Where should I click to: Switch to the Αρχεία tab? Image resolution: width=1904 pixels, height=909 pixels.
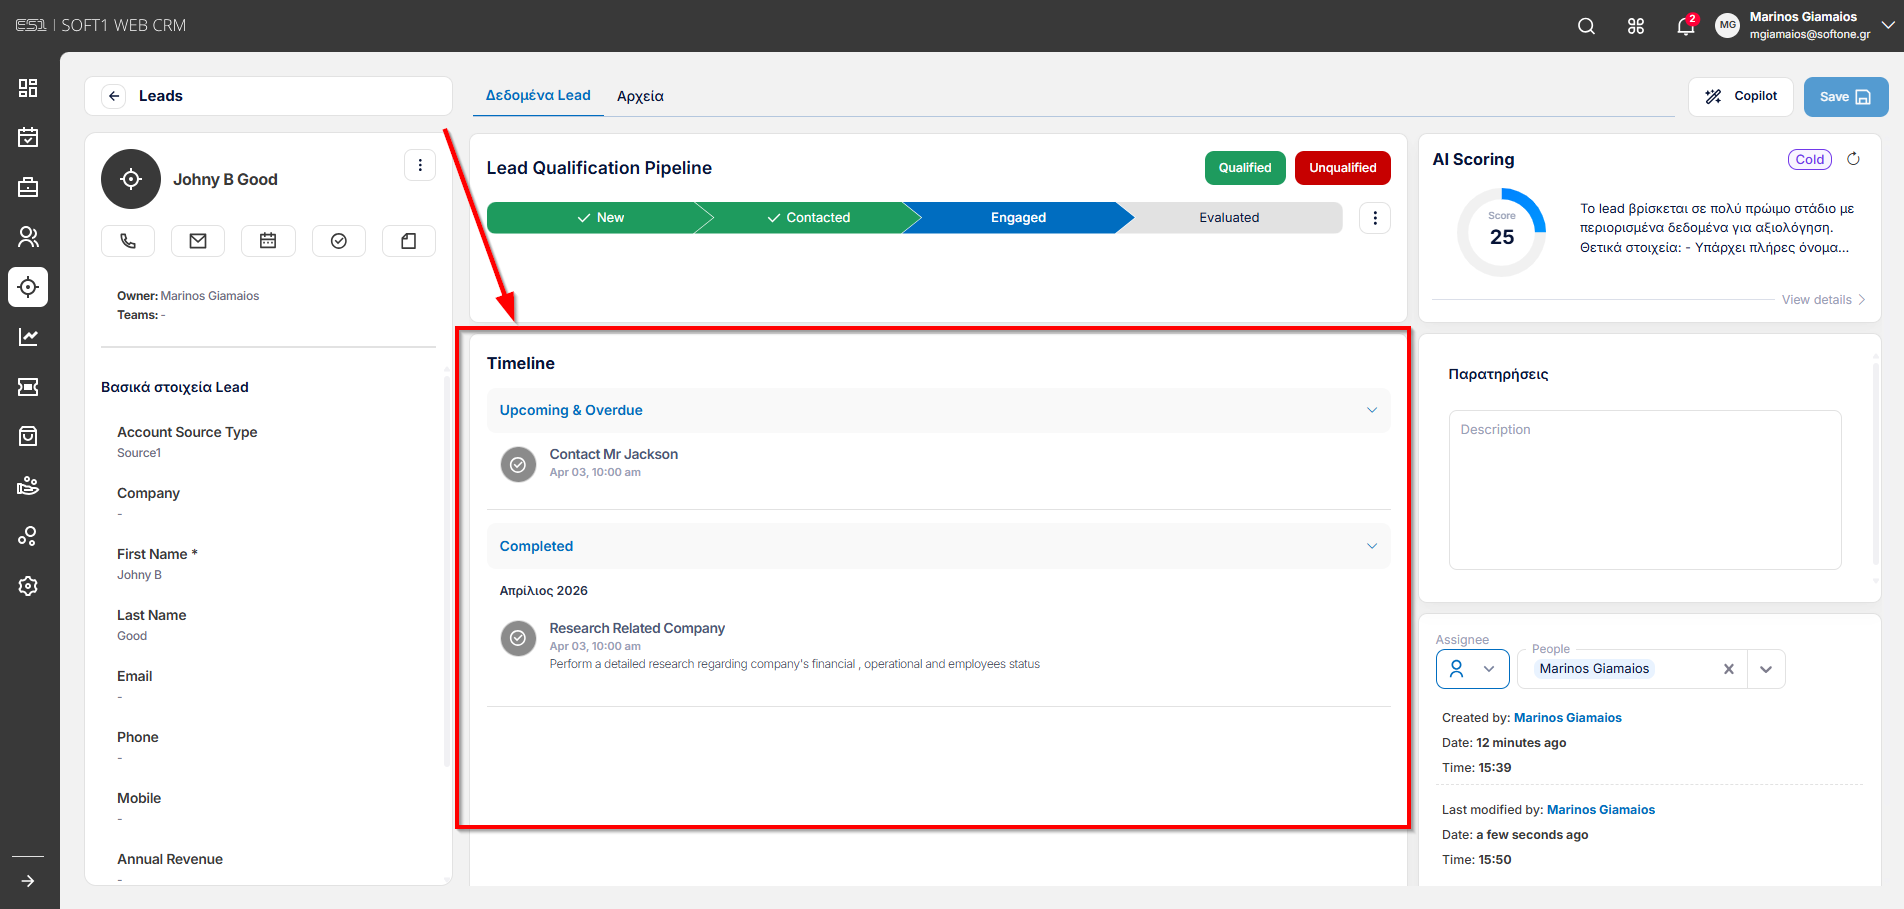(640, 96)
